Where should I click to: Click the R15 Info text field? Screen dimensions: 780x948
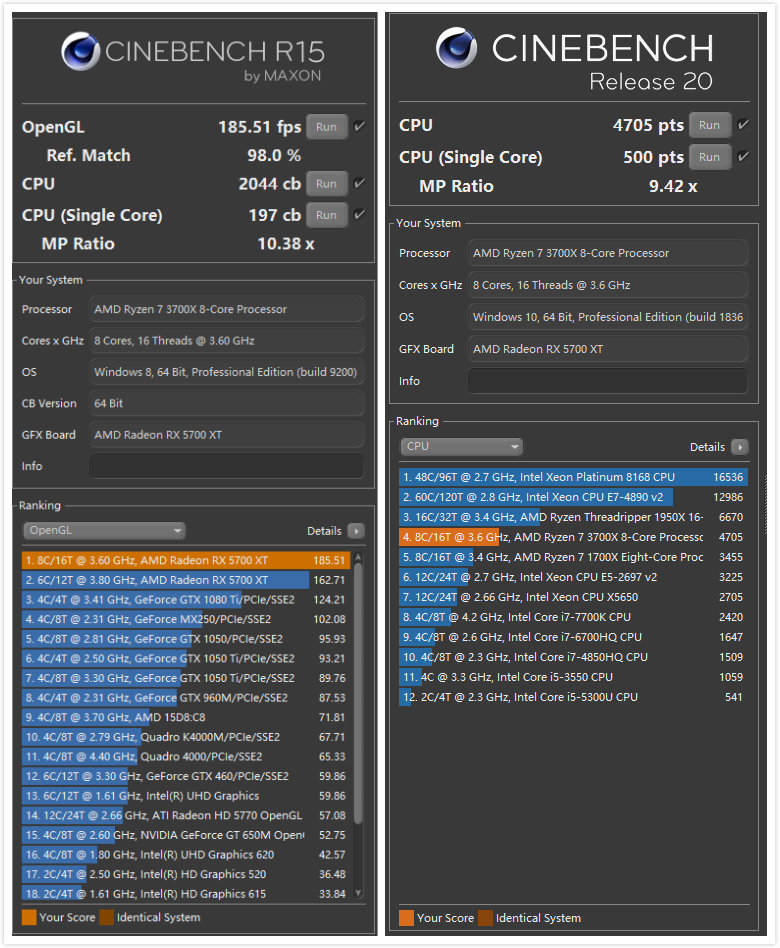click(226, 466)
